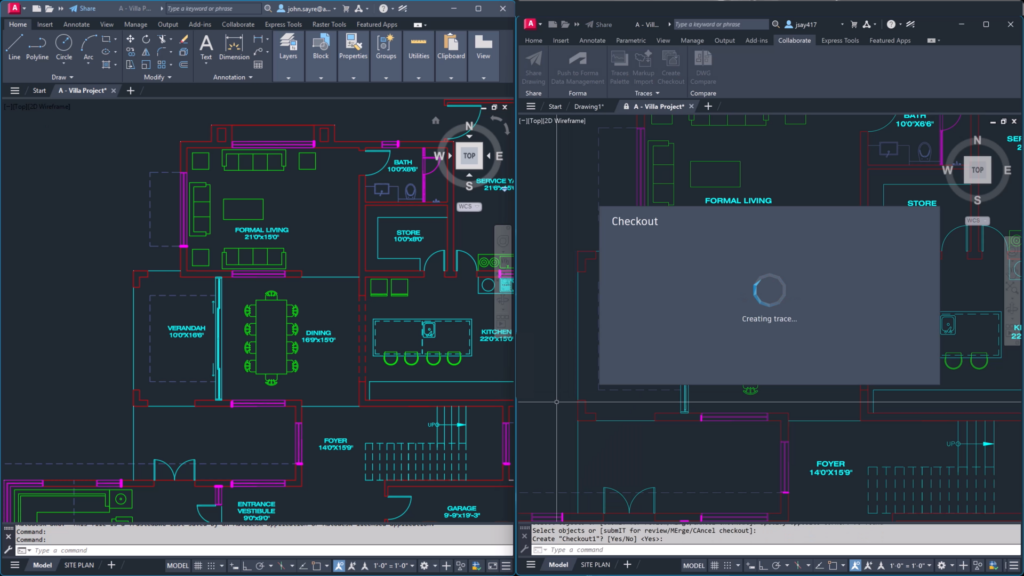Click Push to Forma Data Management
This screenshot has height=576, width=1024.
577,68
